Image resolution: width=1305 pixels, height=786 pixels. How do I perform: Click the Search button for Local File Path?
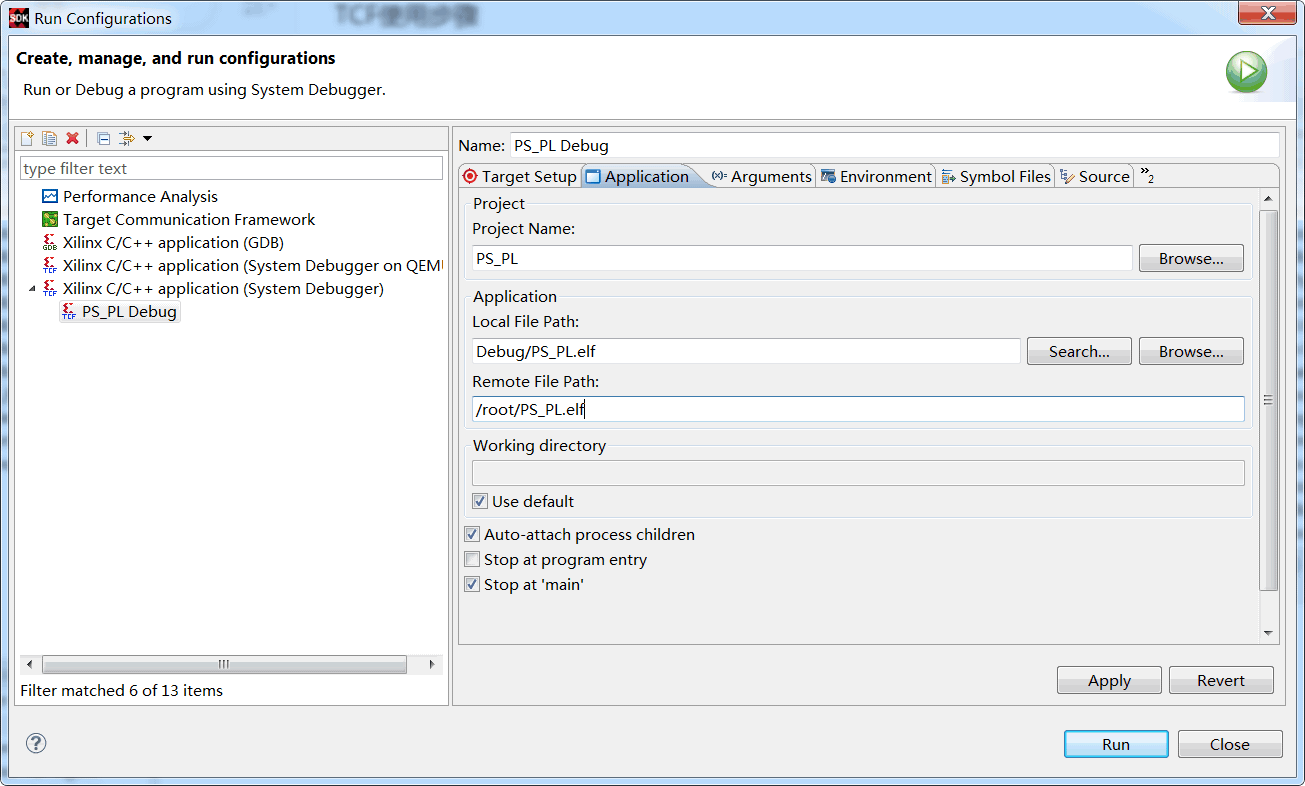[x=1078, y=351]
